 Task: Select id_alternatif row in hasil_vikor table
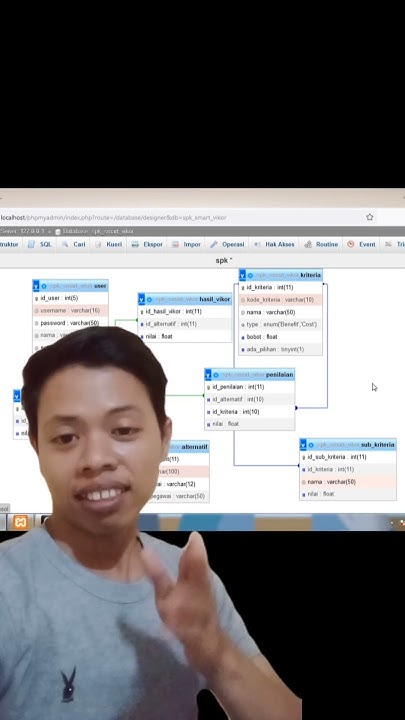point(185,324)
